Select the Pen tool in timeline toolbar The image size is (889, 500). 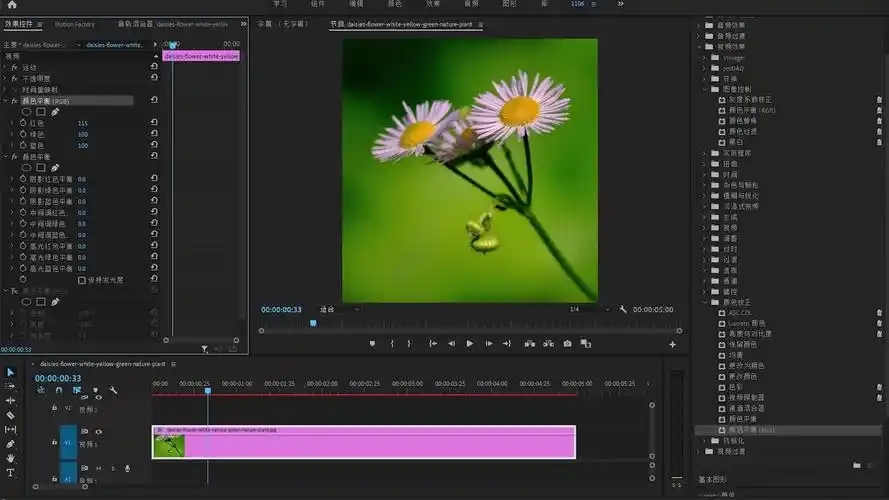pos(11,444)
